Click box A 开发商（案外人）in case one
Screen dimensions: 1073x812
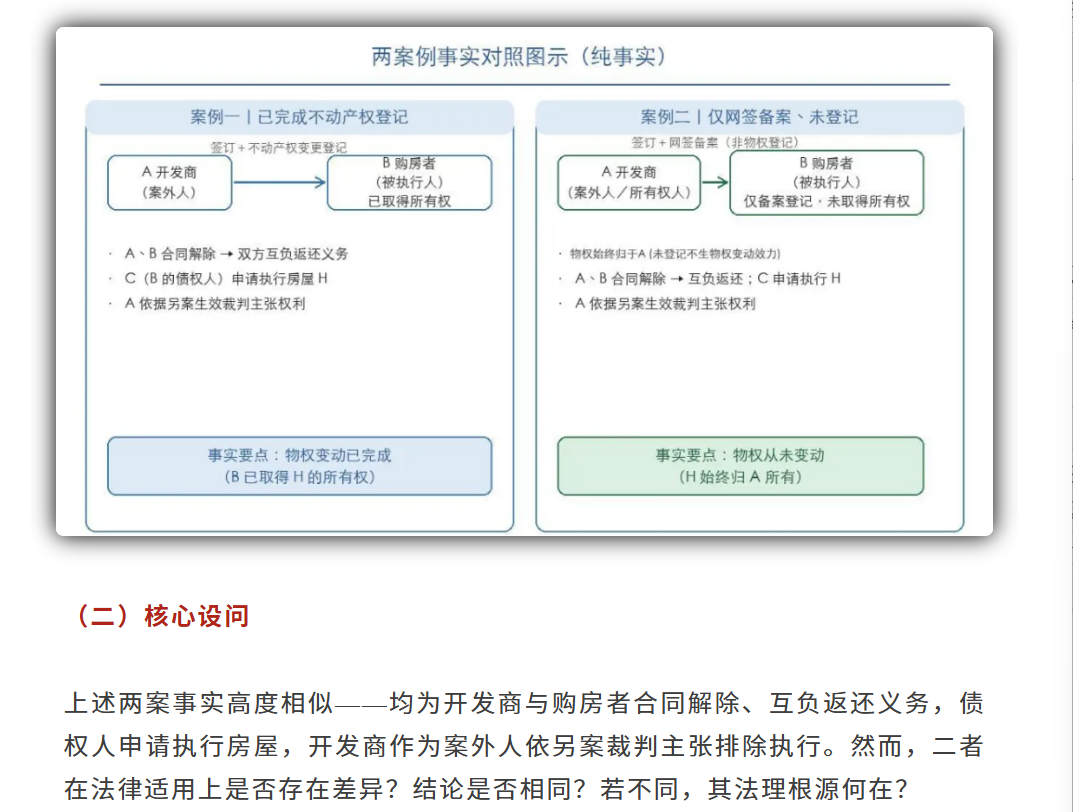[x=170, y=182]
